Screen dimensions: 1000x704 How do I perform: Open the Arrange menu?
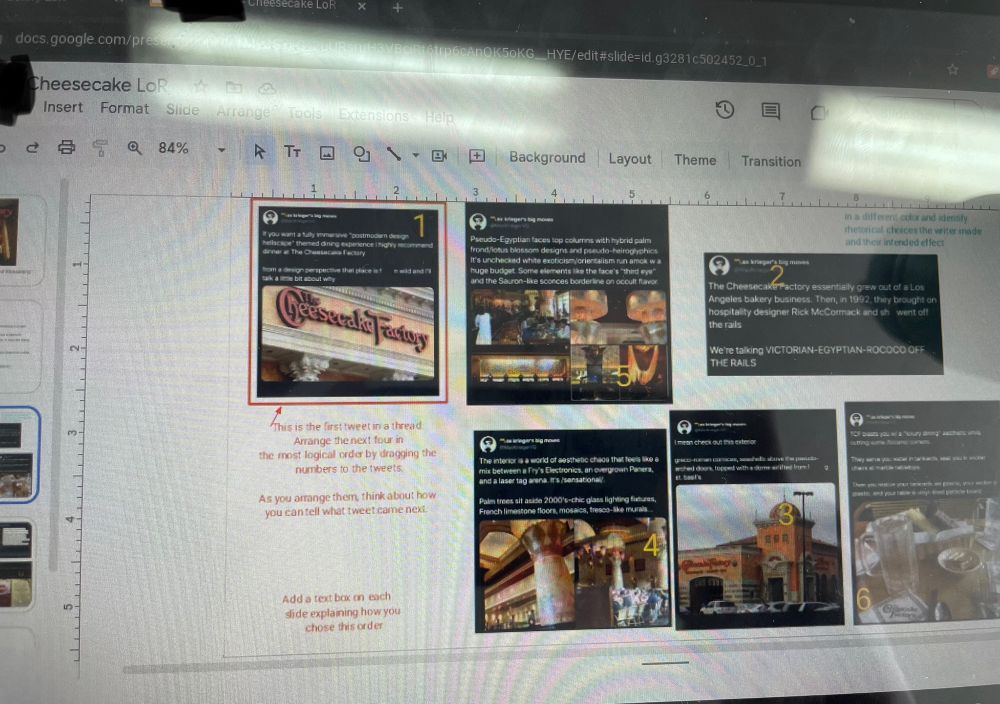click(x=243, y=112)
